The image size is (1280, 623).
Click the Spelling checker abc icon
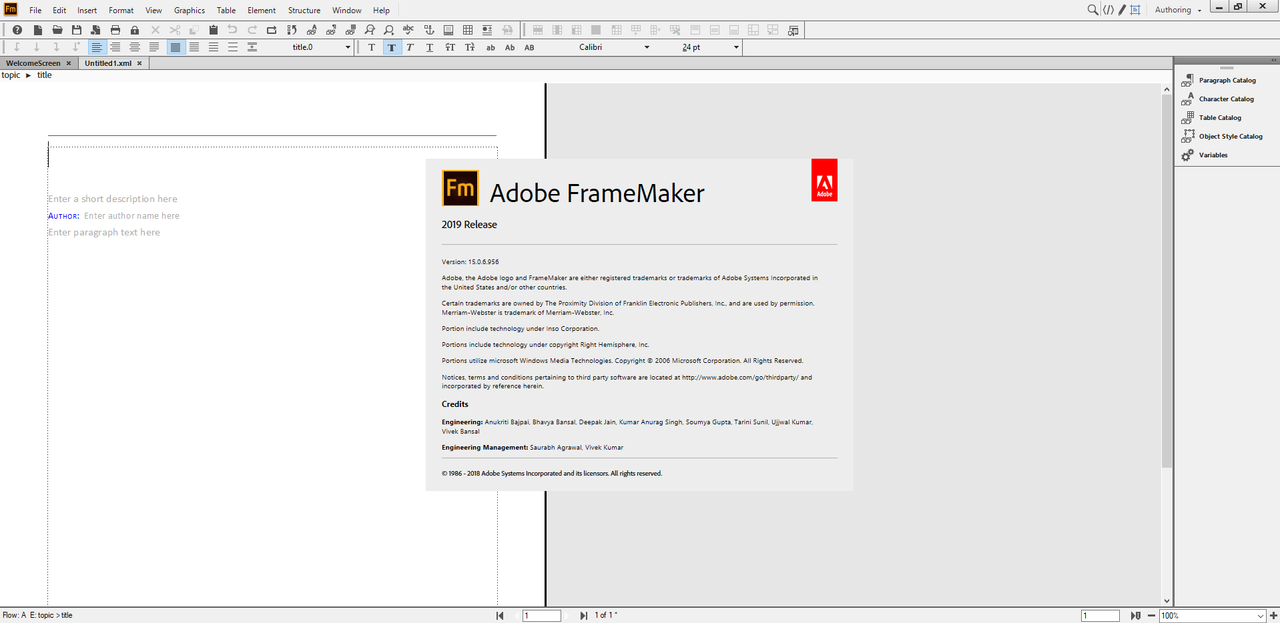click(408, 30)
